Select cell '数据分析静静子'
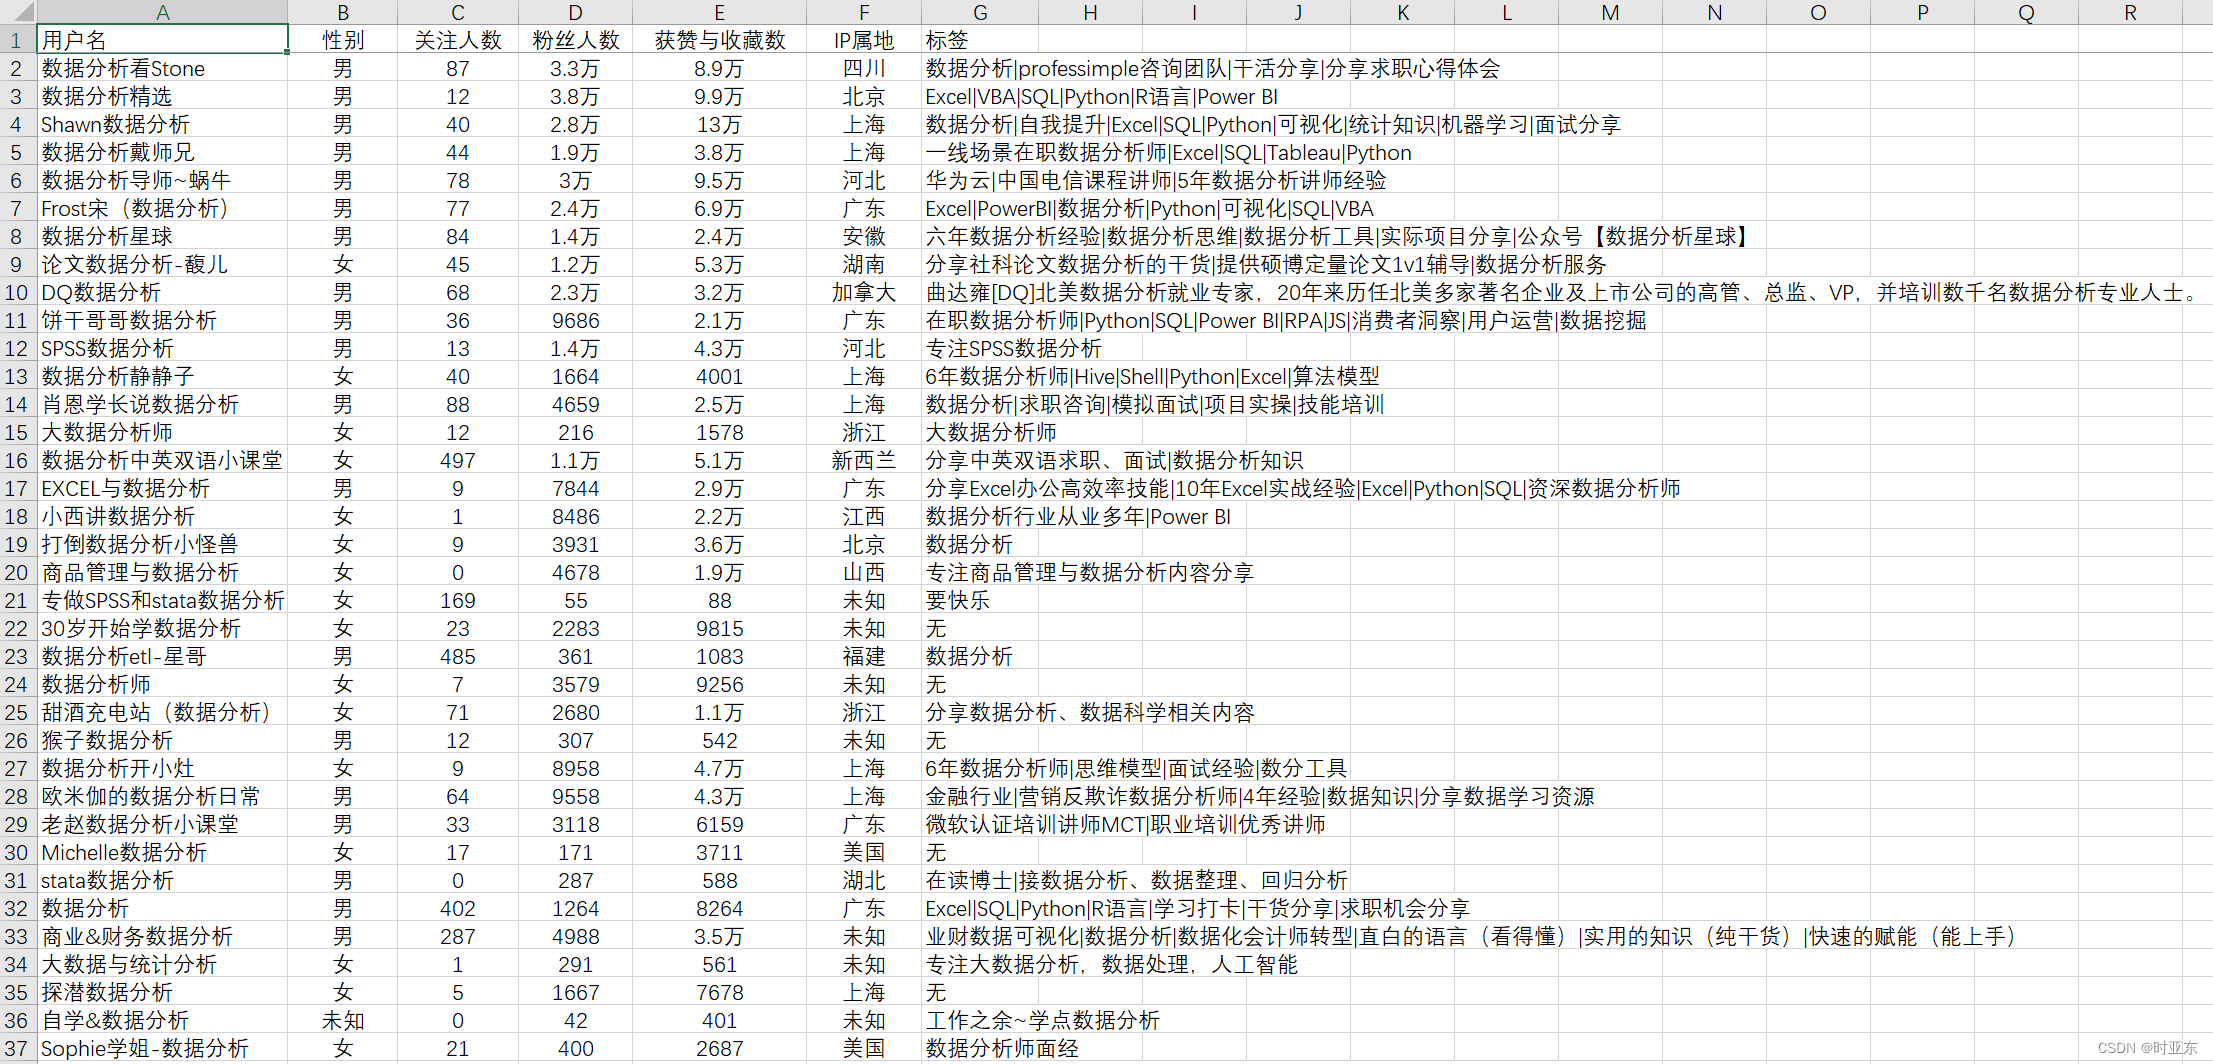Viewport: 2213px width, 1064px height. tap(162, 377)
